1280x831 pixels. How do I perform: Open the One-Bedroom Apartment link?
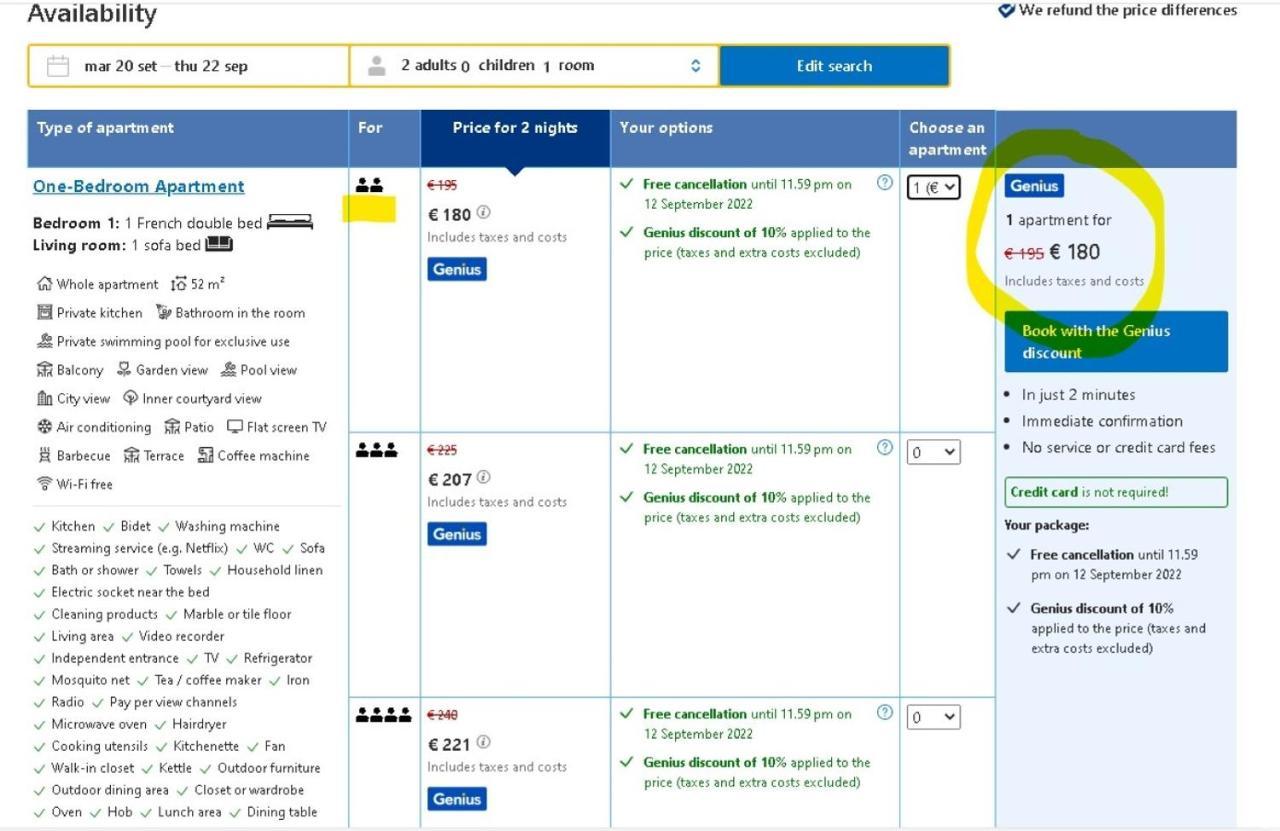click(138, 186)
